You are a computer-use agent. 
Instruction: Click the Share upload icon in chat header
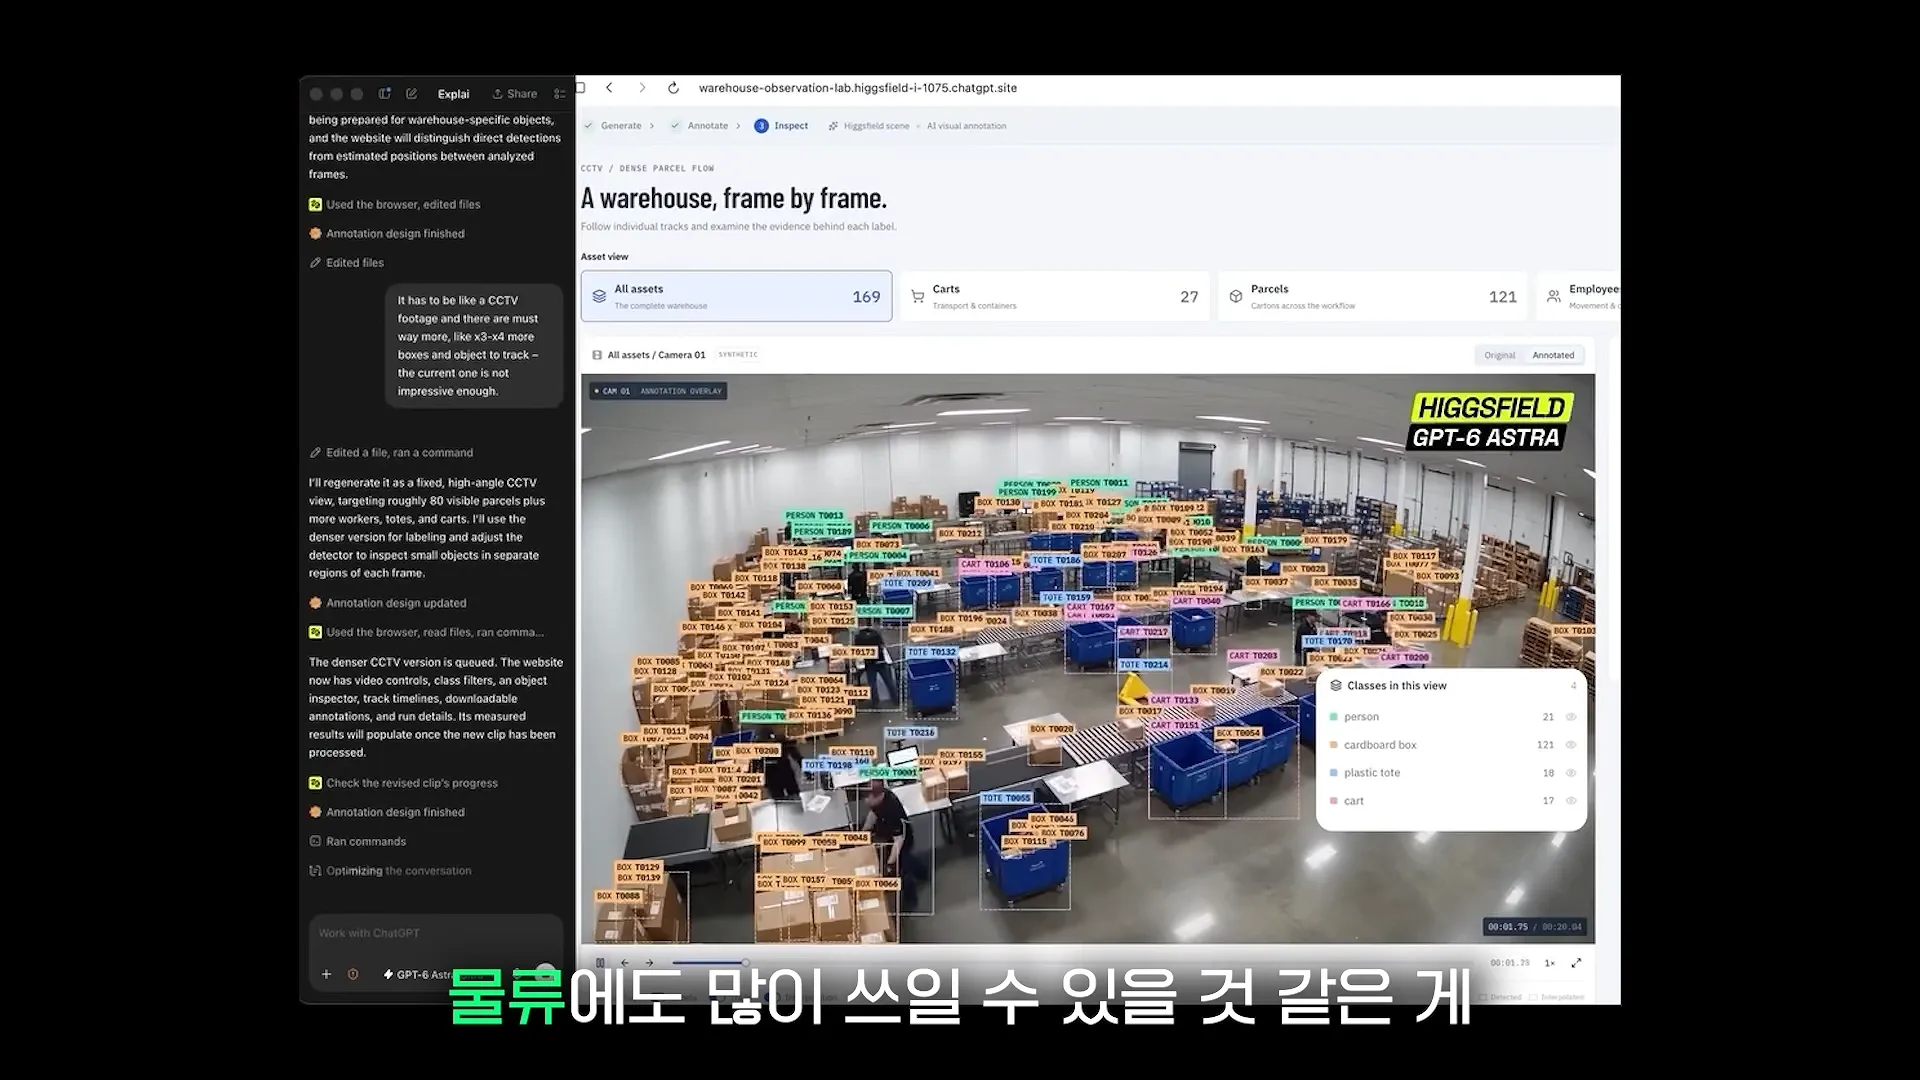point(497,94)
